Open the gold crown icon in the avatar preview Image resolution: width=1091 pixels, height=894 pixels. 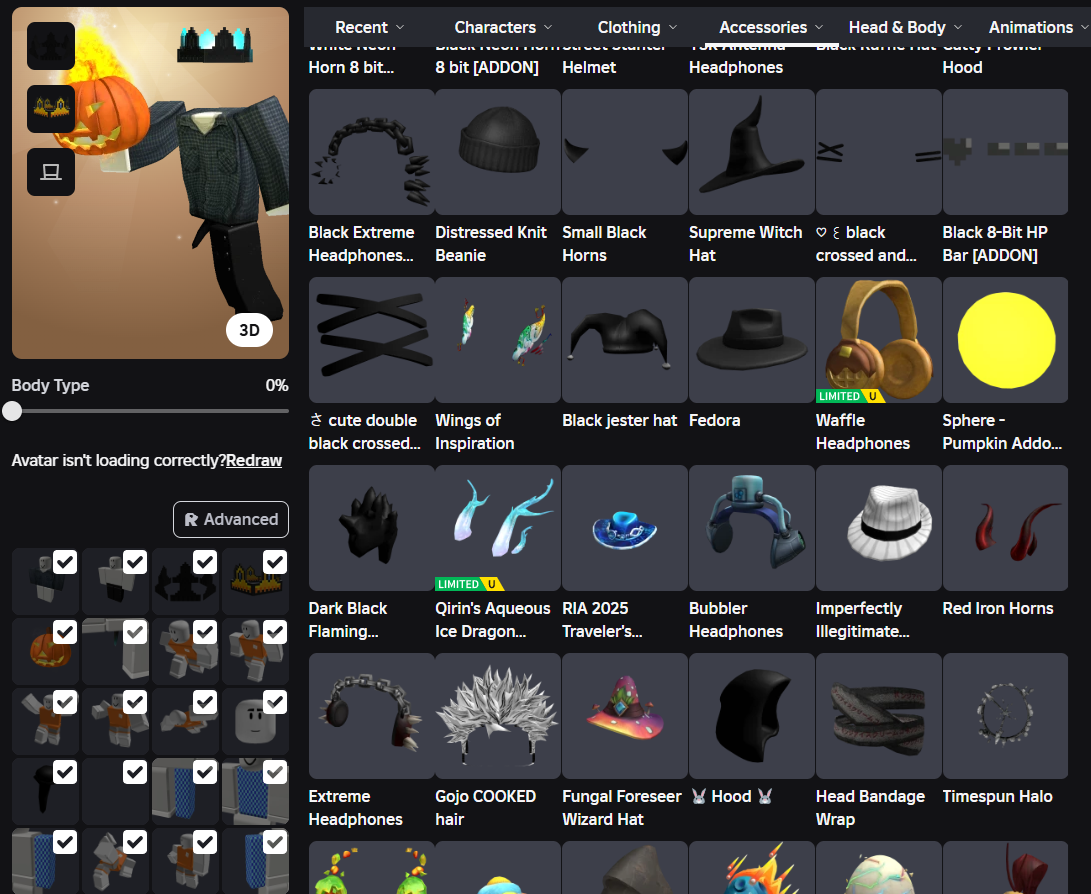click(51, 109)
